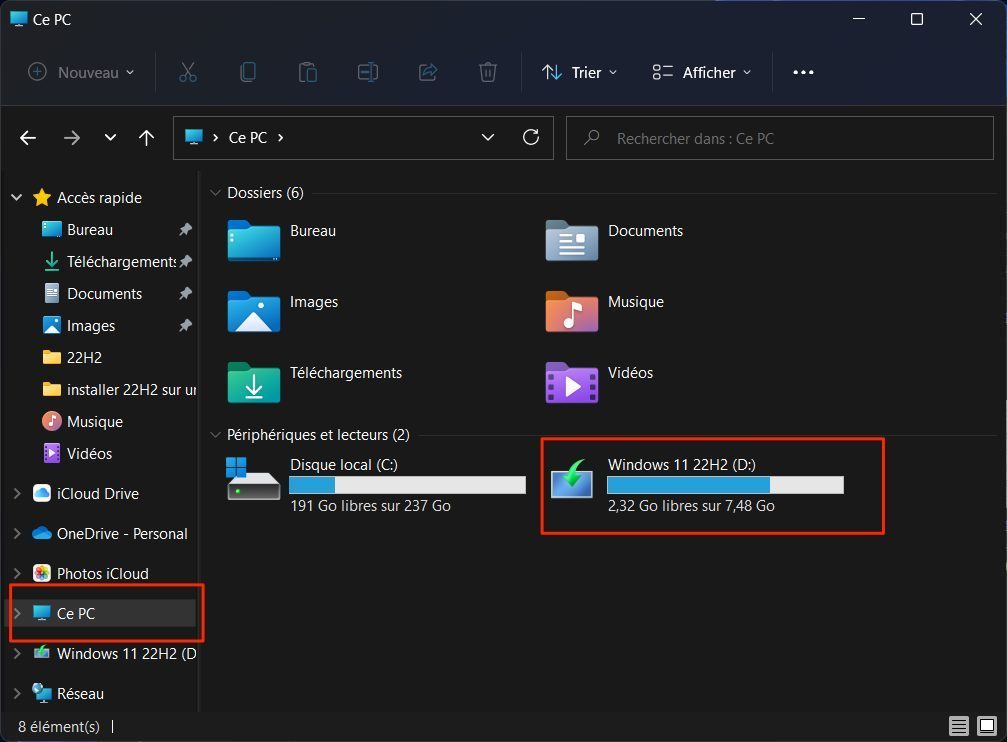This screenshot has width=1007, height=742.
Task: Click Ce PC breadcrumb in address bar
Action: pos(248,137)
